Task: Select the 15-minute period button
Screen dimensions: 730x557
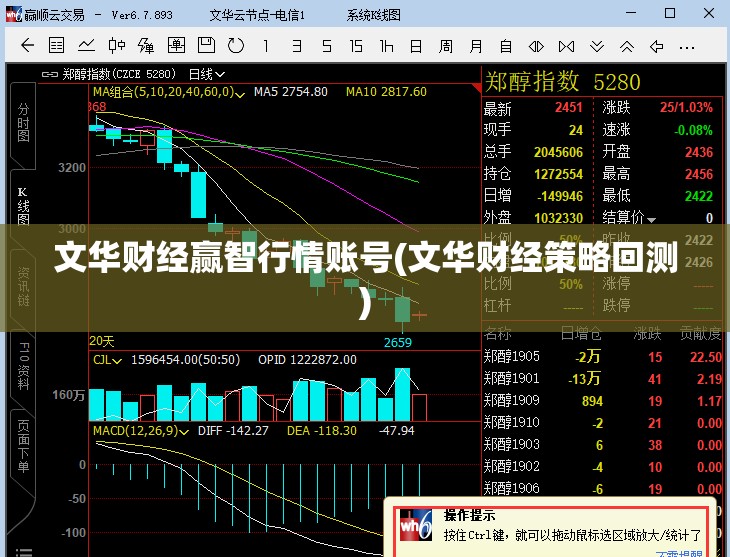Action: pos(356,46)
